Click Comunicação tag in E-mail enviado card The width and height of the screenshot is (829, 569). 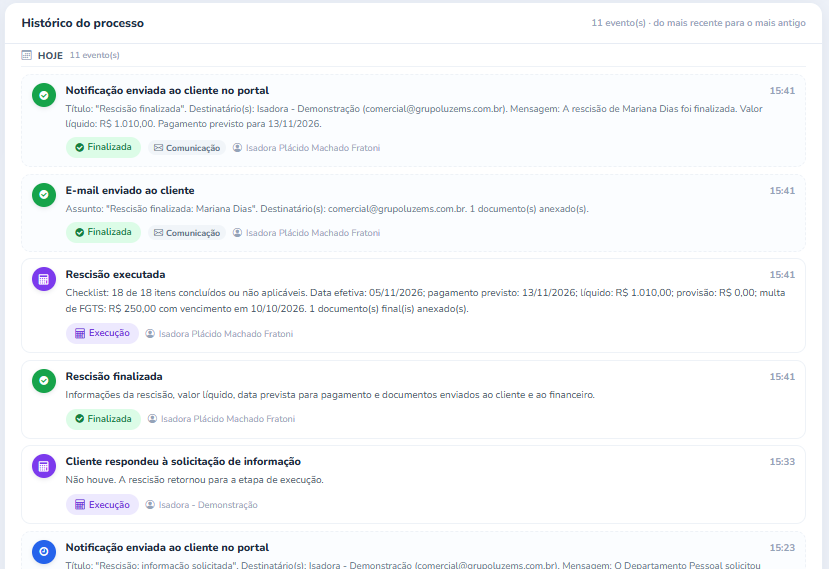[x=187, y=233]
